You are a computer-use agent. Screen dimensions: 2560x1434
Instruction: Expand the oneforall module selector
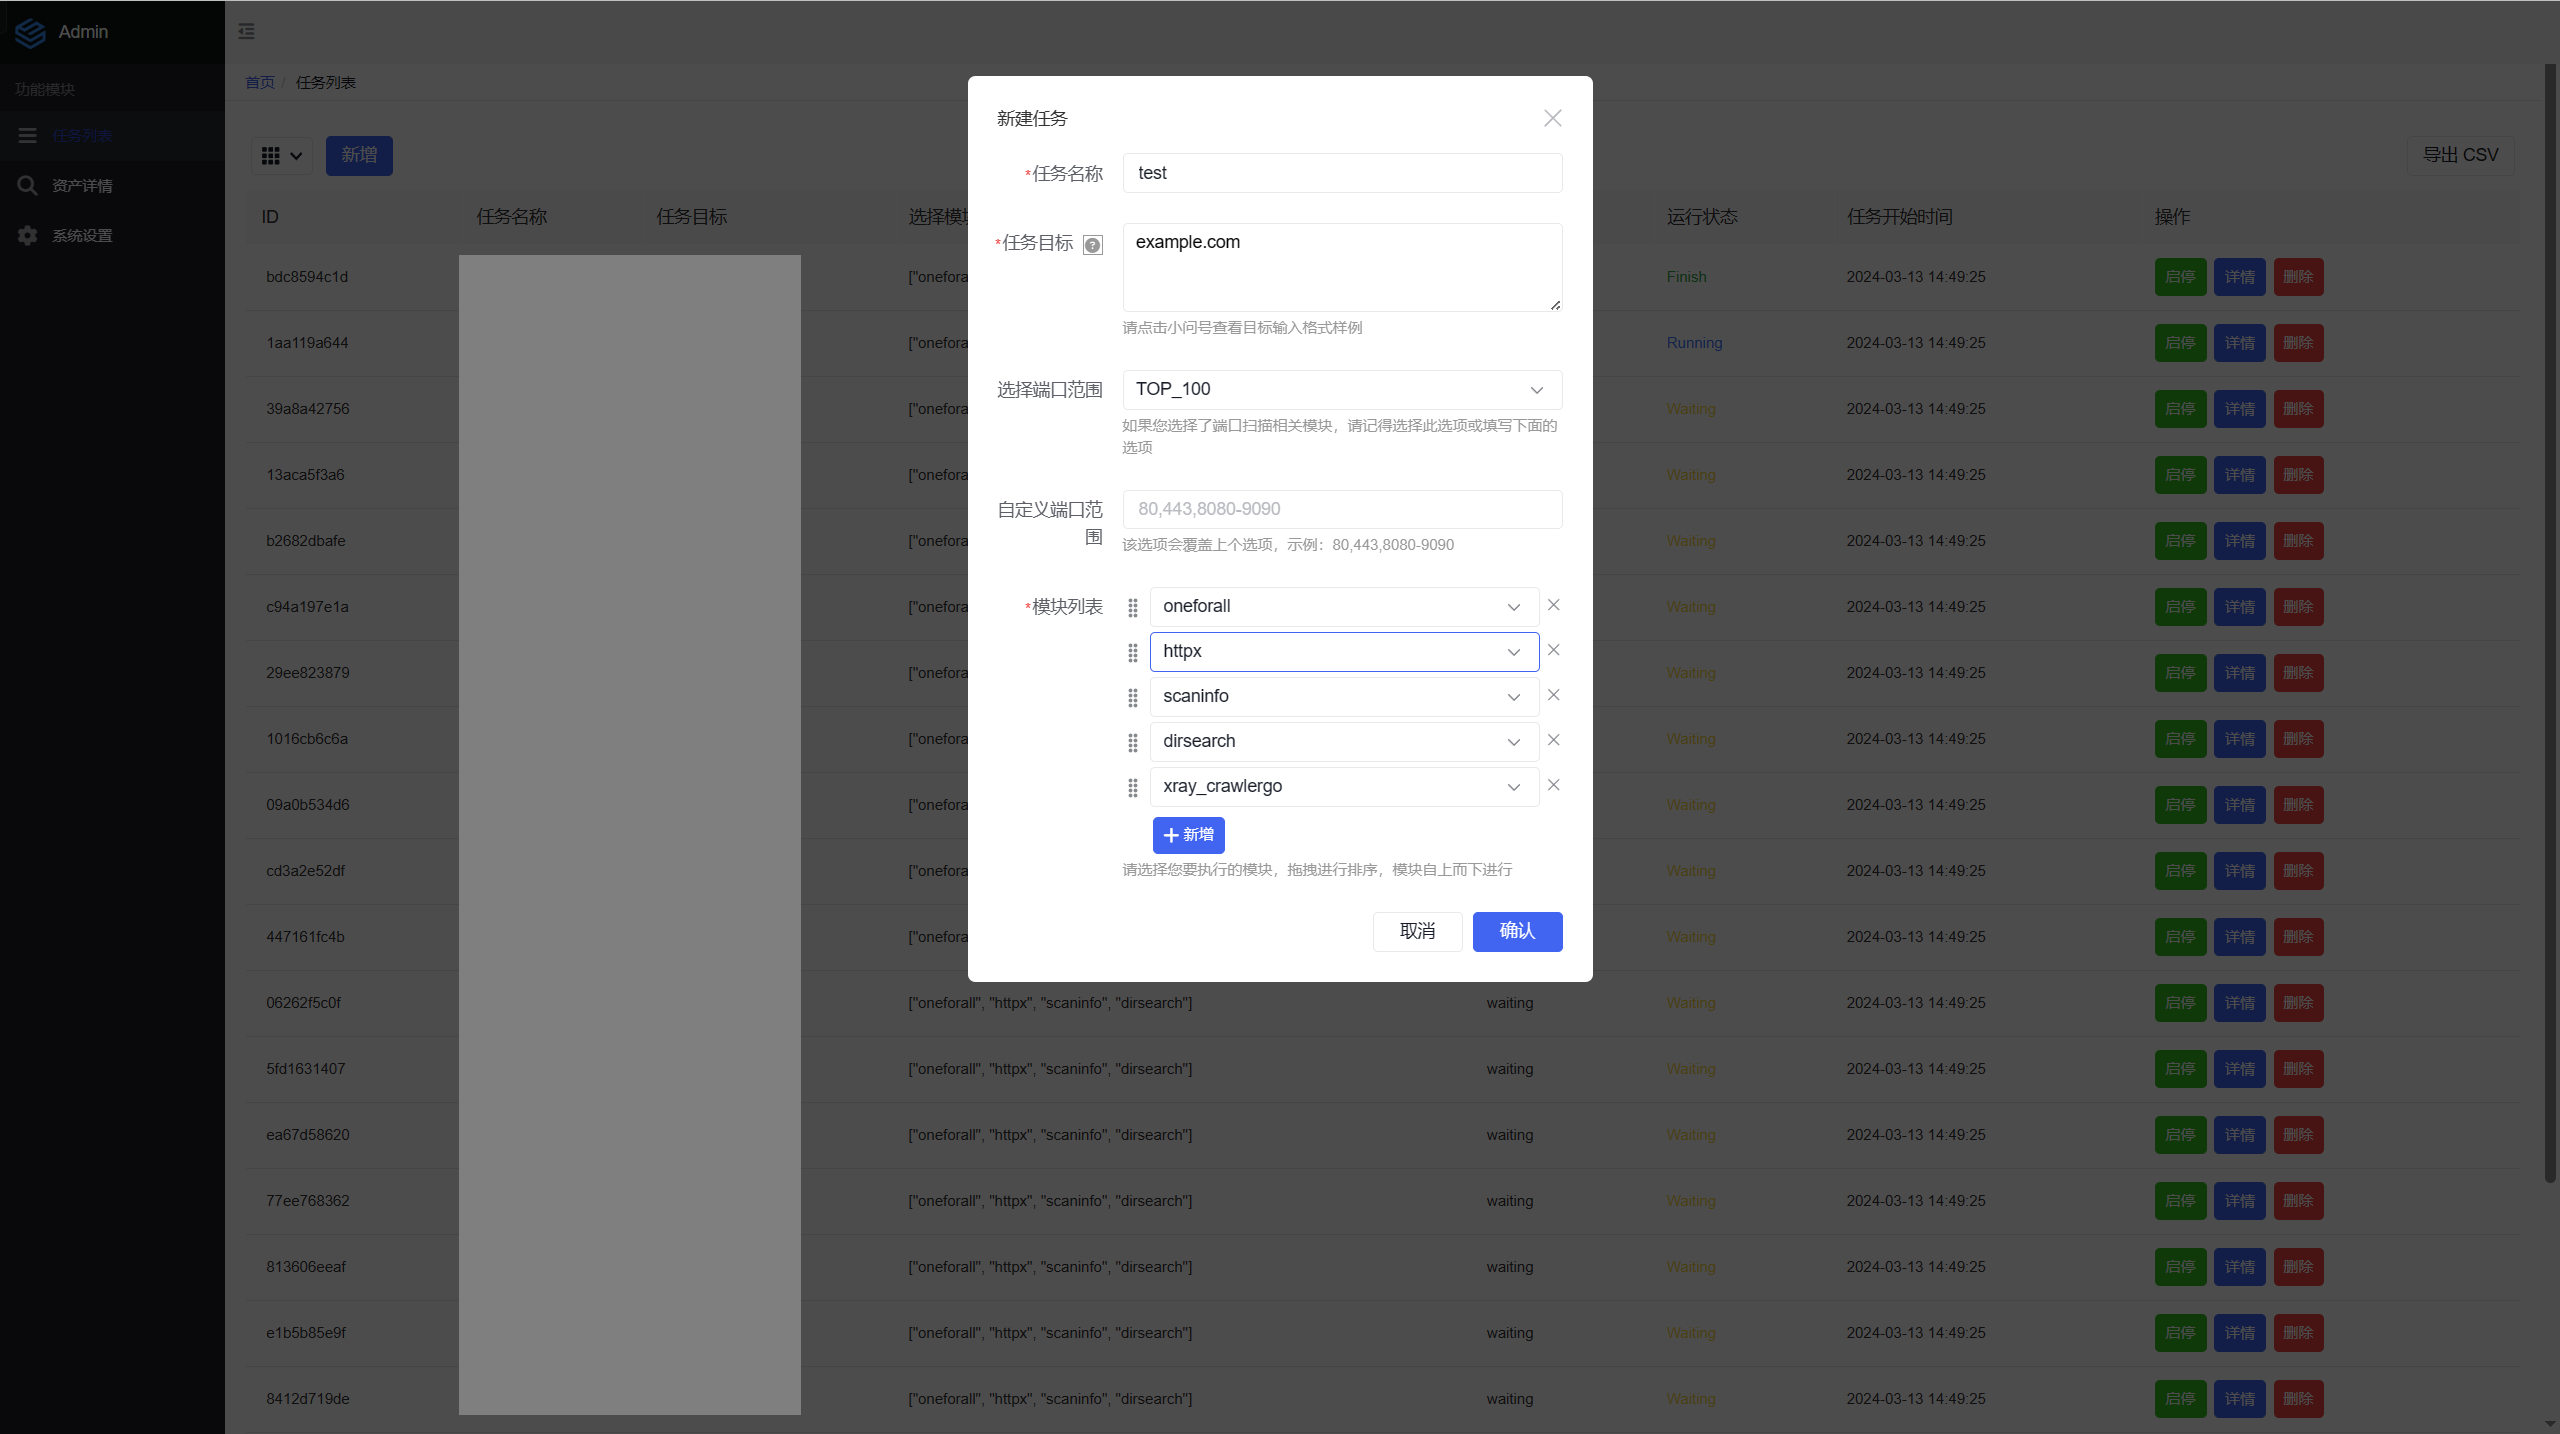1343,606
